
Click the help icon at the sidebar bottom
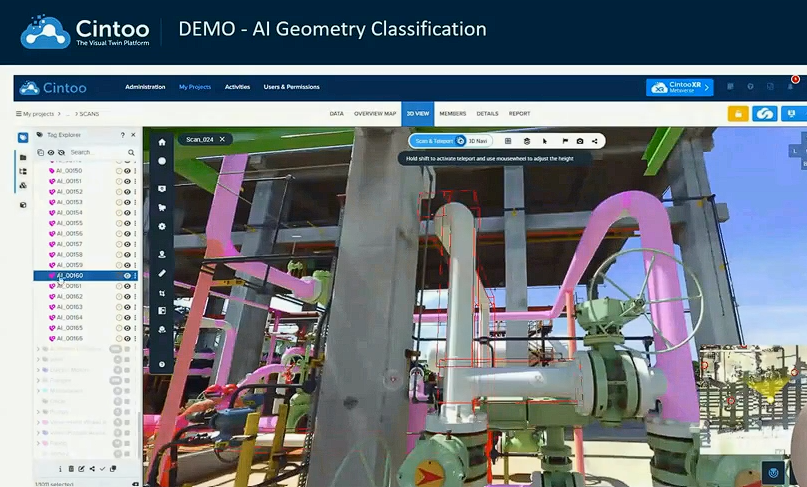(162, 364)
